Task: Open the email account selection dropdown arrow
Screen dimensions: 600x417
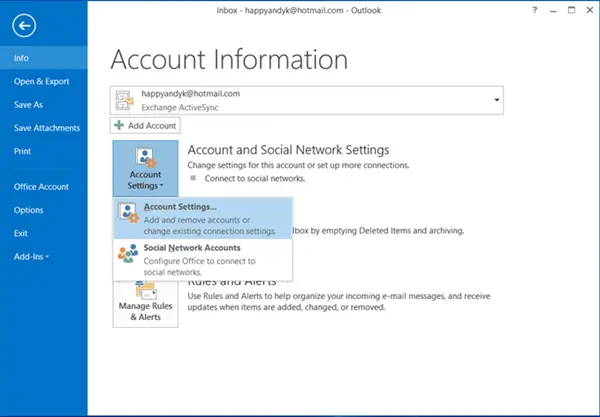Action: point(497,100)
